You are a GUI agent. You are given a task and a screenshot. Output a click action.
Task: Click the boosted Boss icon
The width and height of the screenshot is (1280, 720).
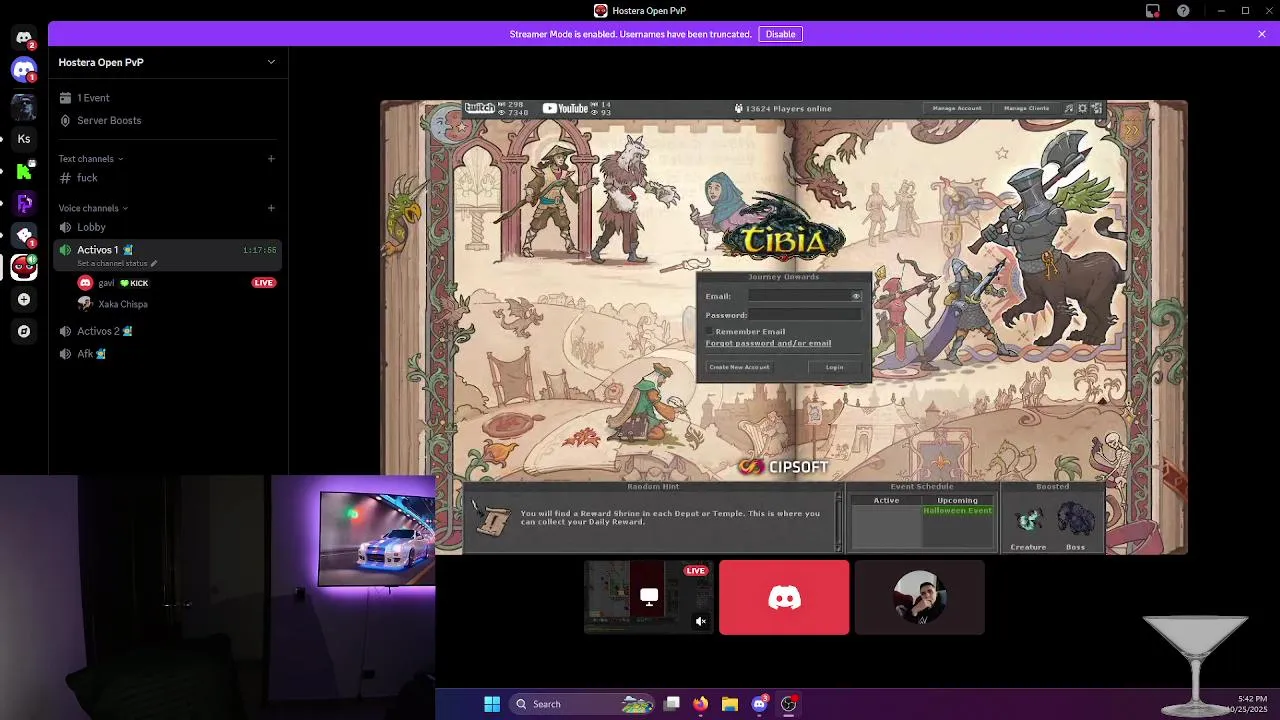pos(1076,520)
